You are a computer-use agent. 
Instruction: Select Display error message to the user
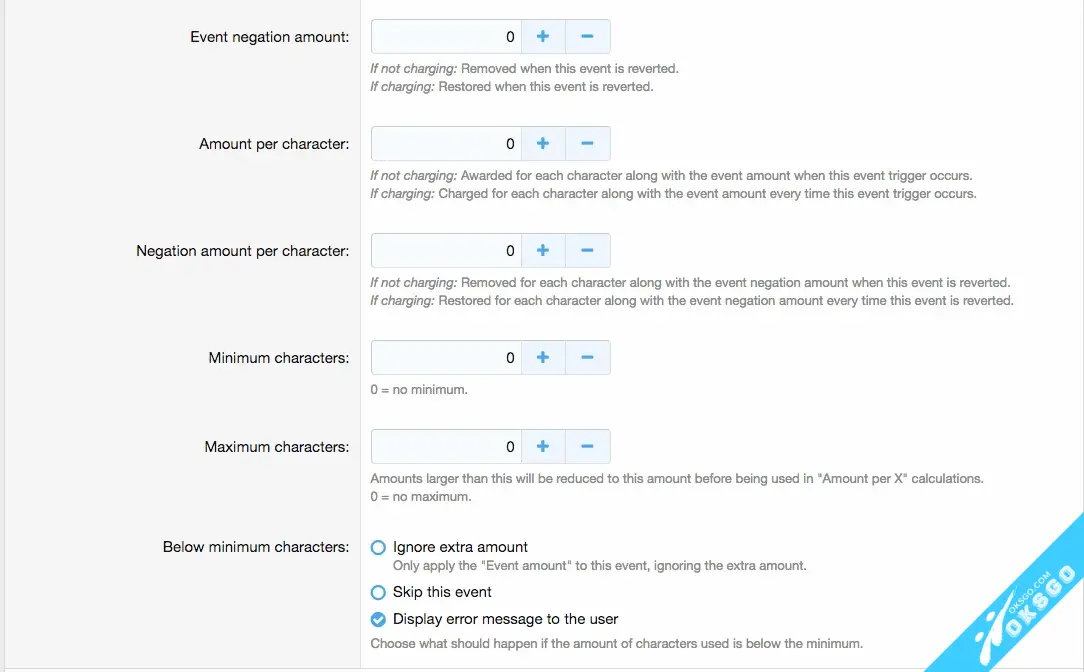pyautogui.click(x=378, y=619)
